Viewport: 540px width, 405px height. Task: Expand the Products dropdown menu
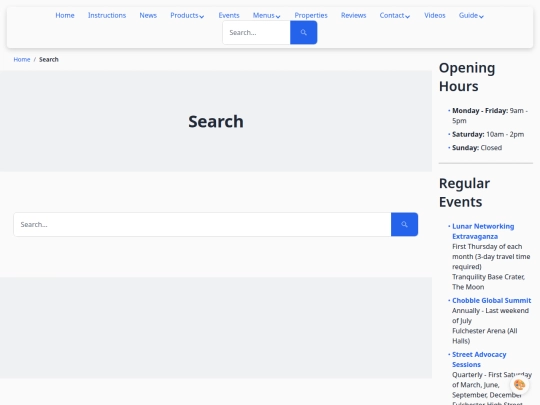[x=187, y=15]
